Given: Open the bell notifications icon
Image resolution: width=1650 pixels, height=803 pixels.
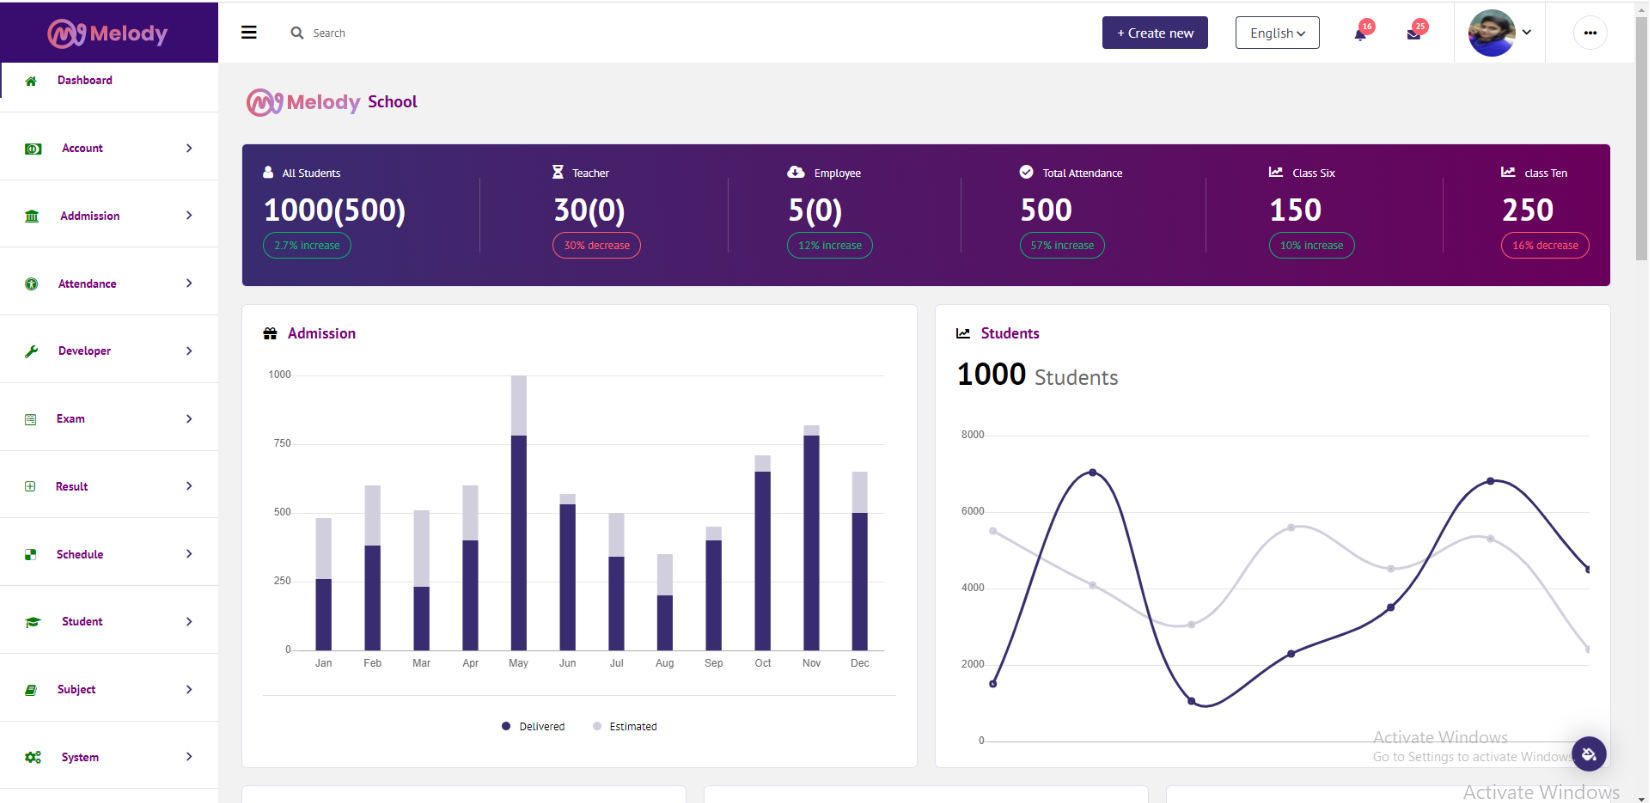Looking at the screenshot, I should click(1360, 34).
